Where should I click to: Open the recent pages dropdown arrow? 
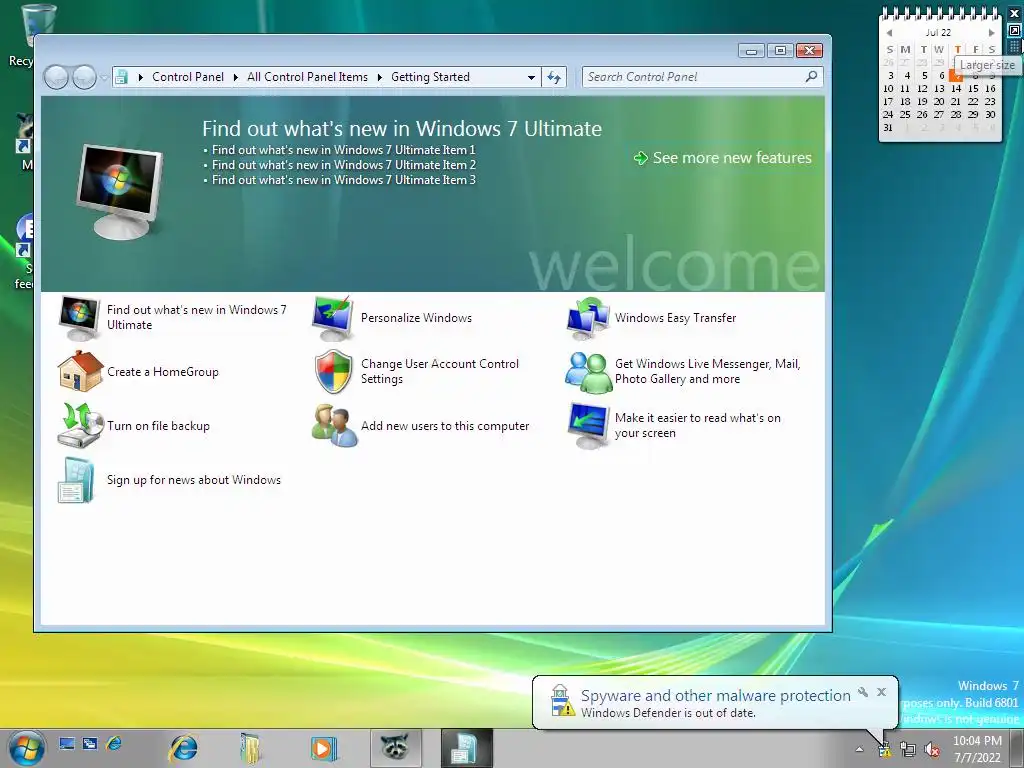pos(104,78)
